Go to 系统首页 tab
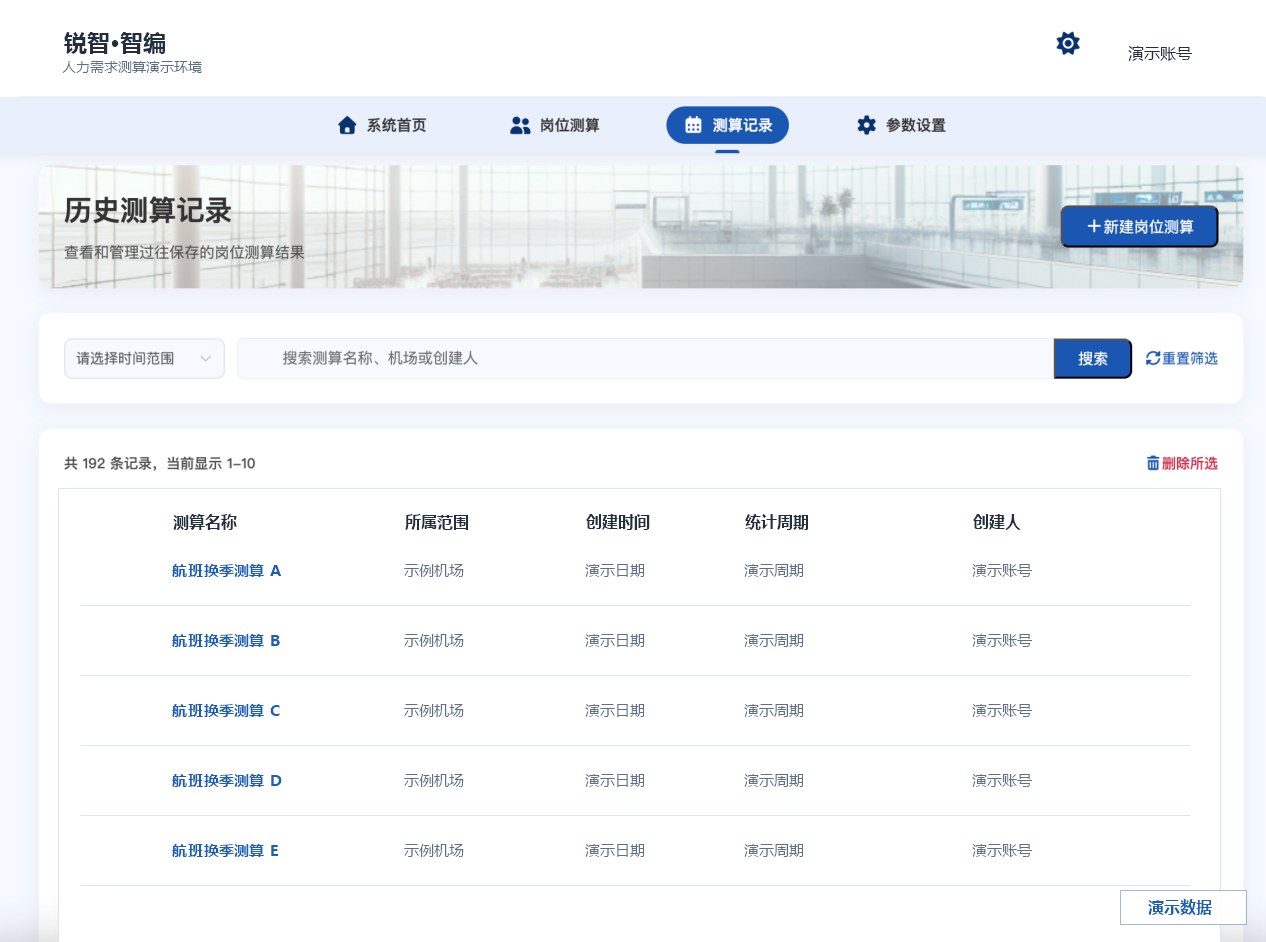 382,125
